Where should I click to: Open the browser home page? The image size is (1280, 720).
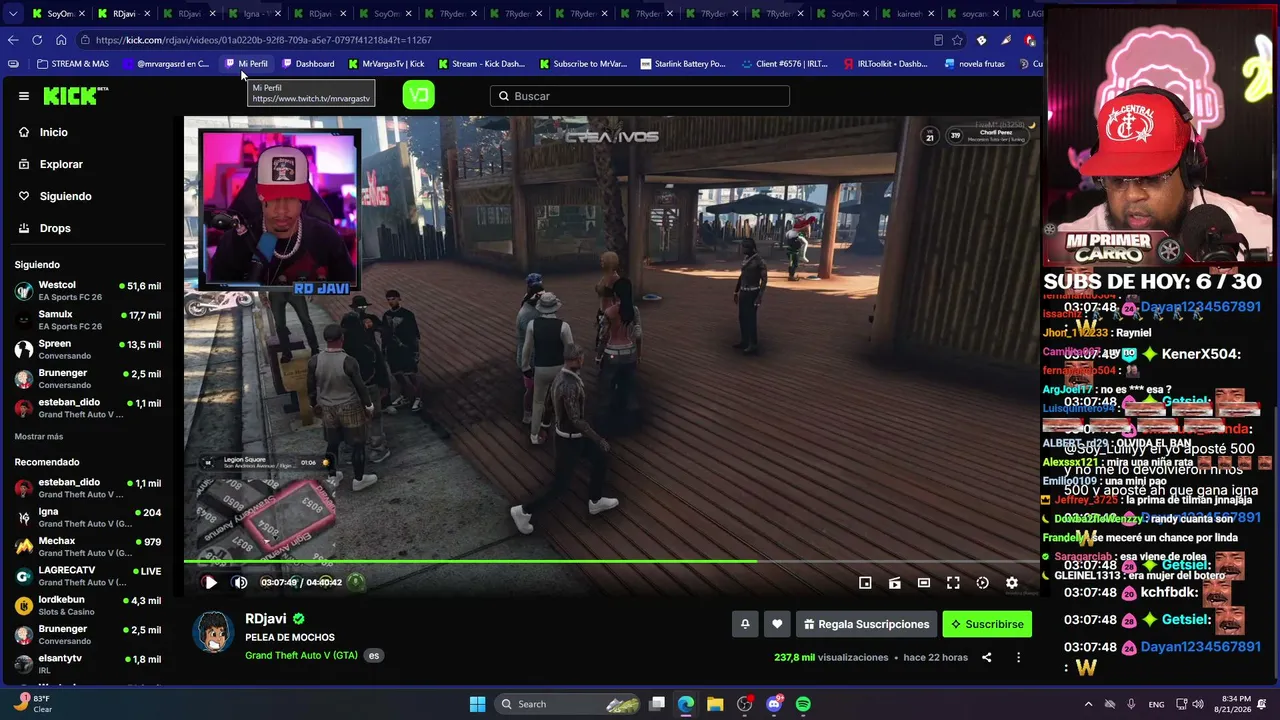click(x=61, y=40)
